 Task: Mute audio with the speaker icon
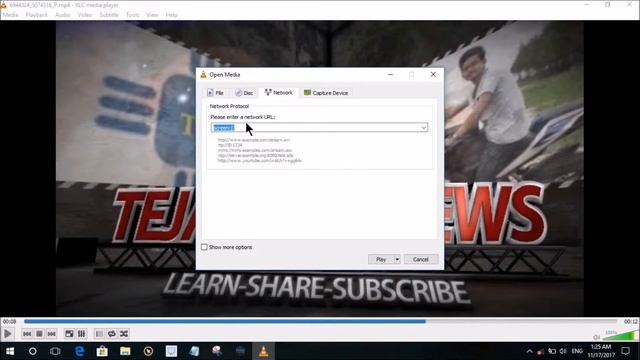tap(596, 337)
